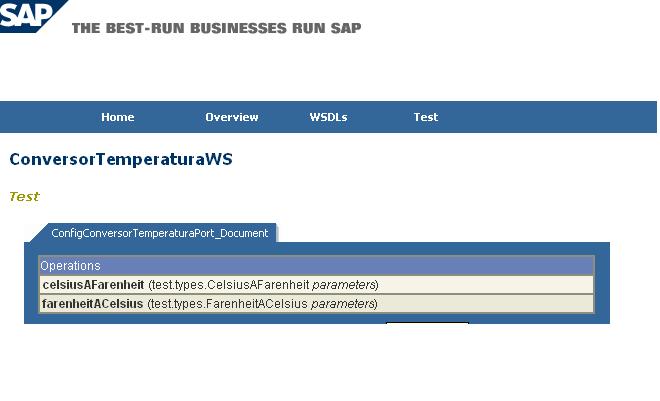The width and height of the screenshot is (660, 401).
Task: Open the farenheitACelsius operation
Action: [x=93, y=304]
